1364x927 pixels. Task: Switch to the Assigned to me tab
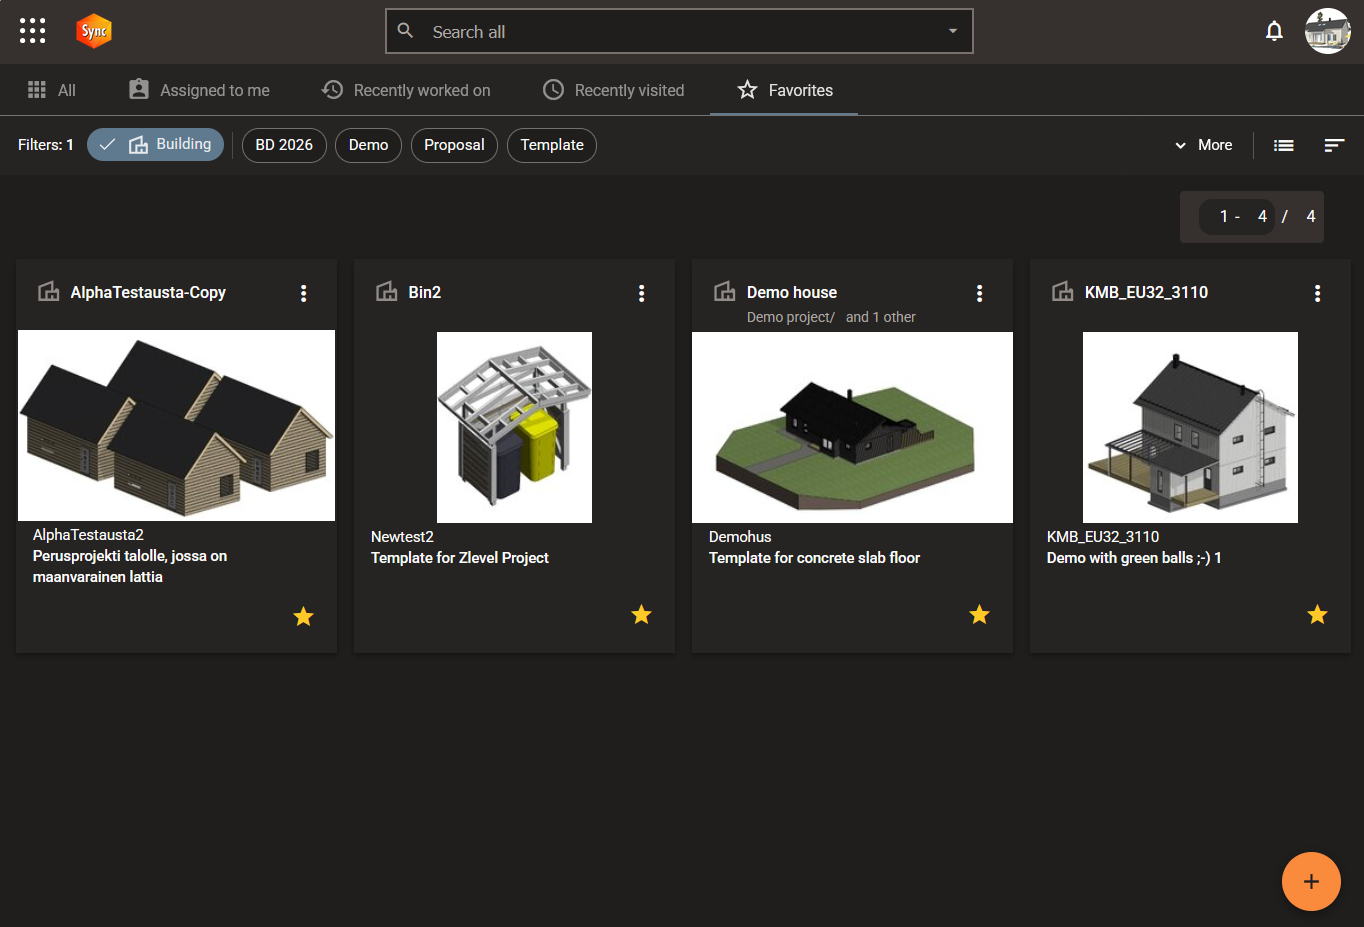[199, 90]
